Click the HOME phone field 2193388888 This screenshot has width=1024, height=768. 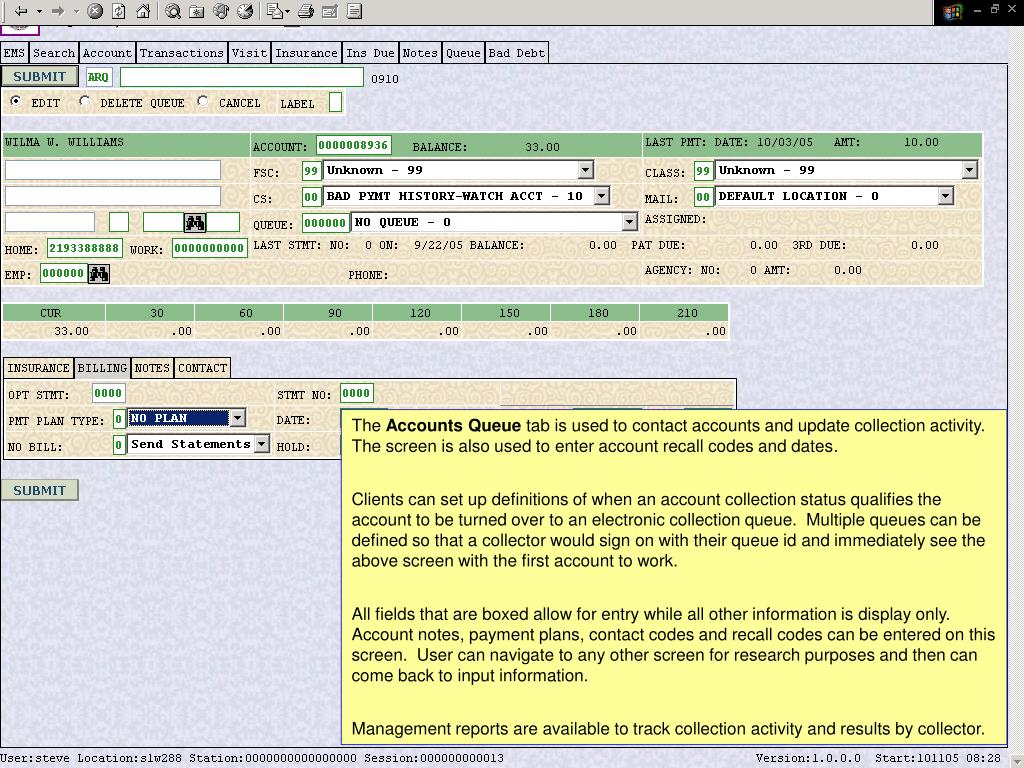click(85, 248)
